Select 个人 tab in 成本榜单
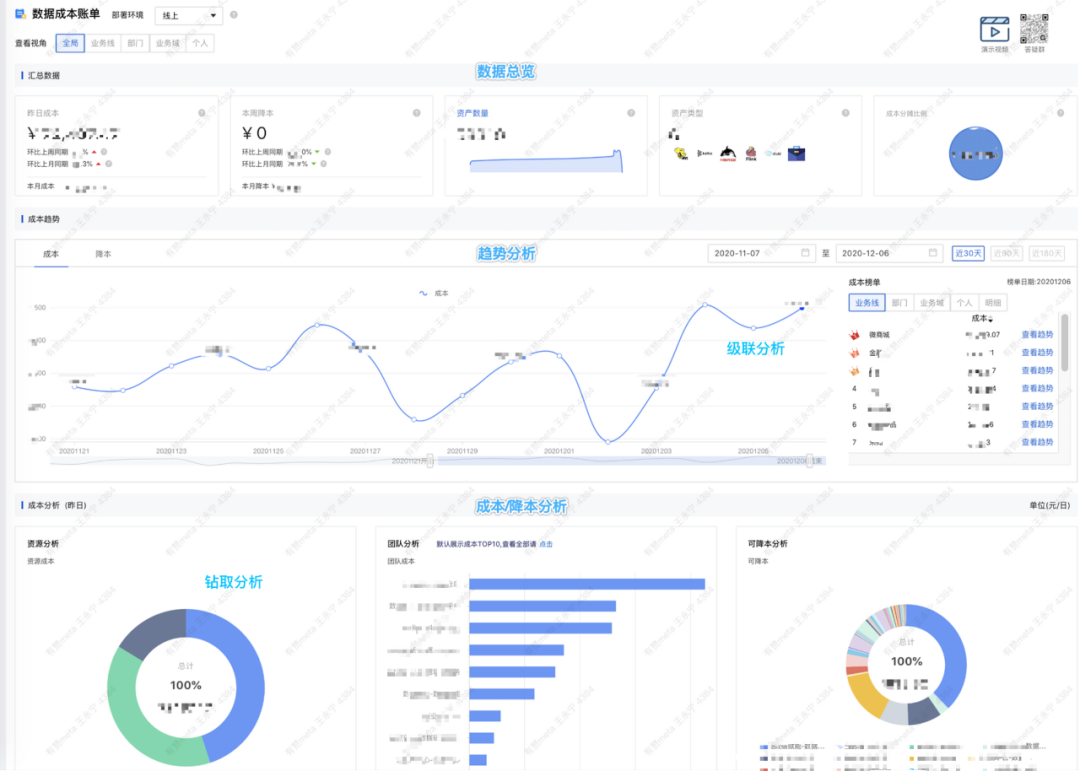The height and width of the screenshot is (771, 1080). (x=964, y=303)
